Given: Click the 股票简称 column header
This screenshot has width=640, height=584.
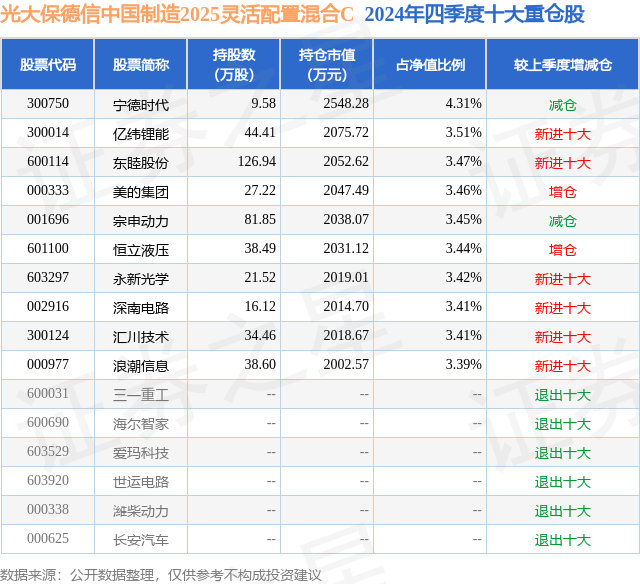Looking at the screenshot, I should [141, 64].
